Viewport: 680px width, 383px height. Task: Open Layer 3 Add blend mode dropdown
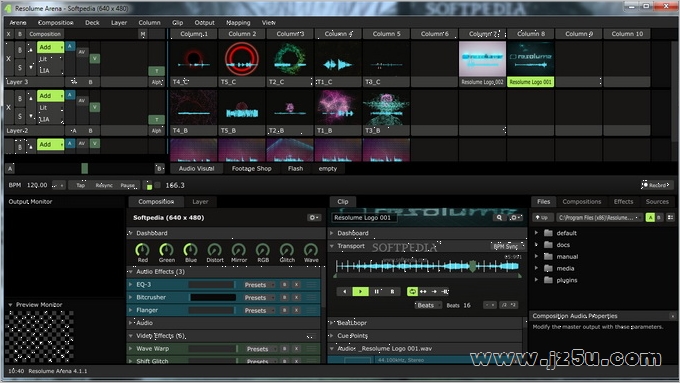click(x=50, y=47)
